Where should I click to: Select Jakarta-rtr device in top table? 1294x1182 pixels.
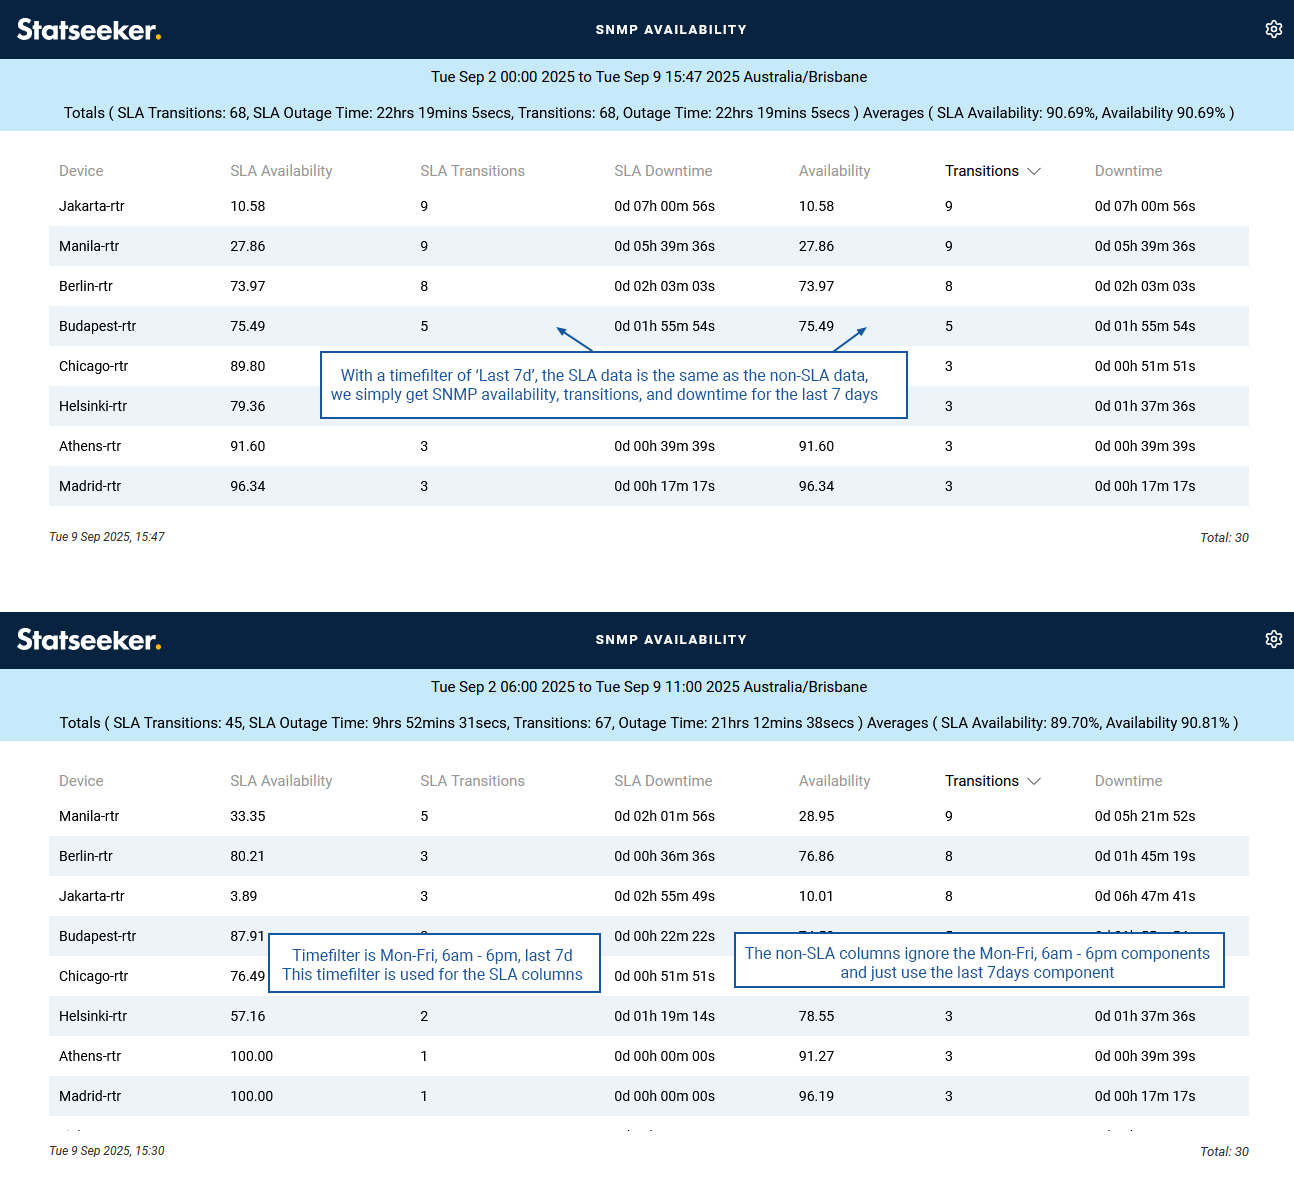coord(92,206)
